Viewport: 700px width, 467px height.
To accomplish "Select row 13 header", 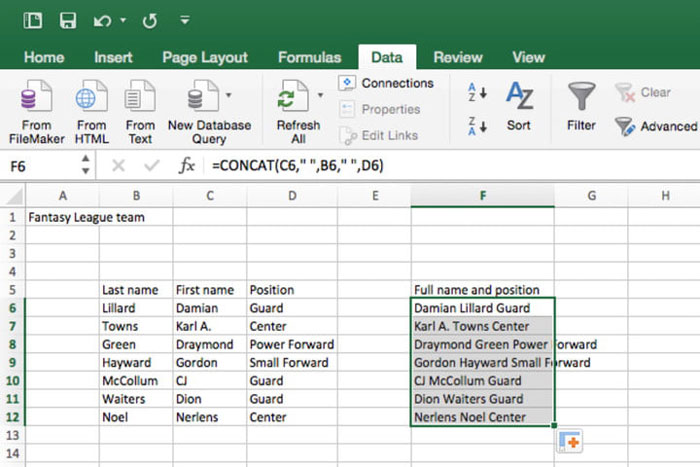I will (12, 435).
